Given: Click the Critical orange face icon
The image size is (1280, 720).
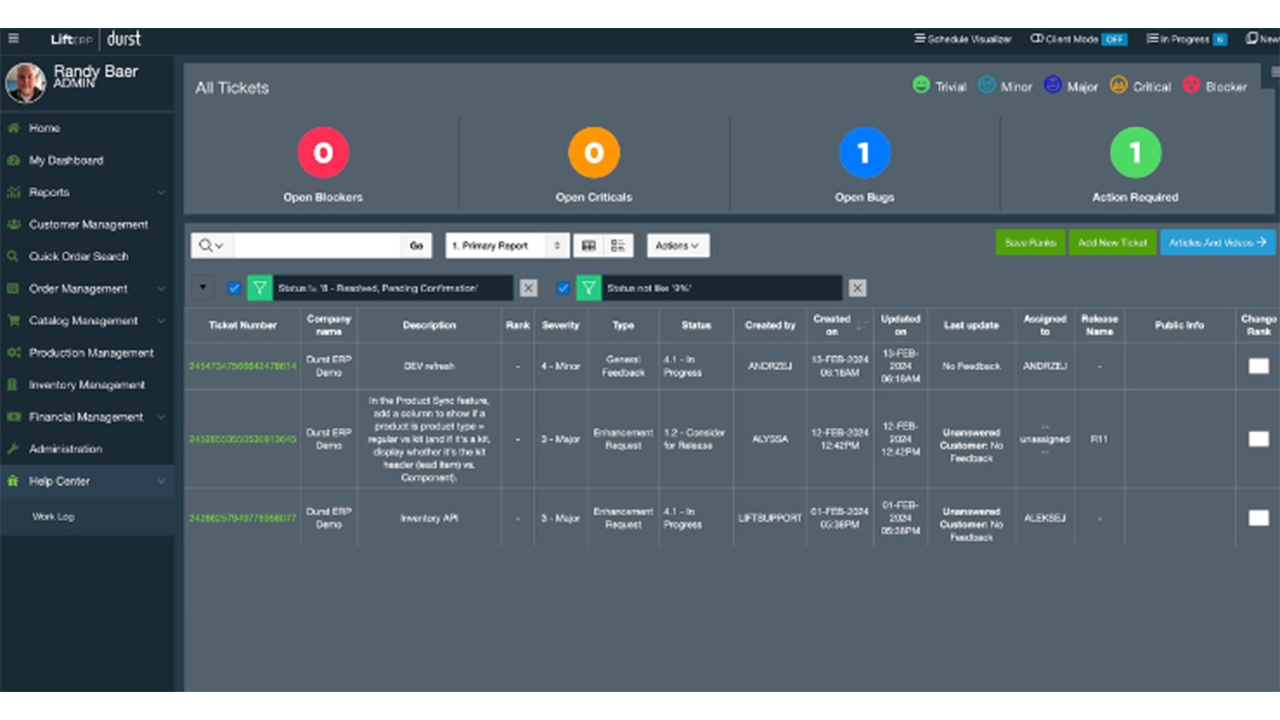Looking at the screenshot, I should click(x=1118, y=86).
